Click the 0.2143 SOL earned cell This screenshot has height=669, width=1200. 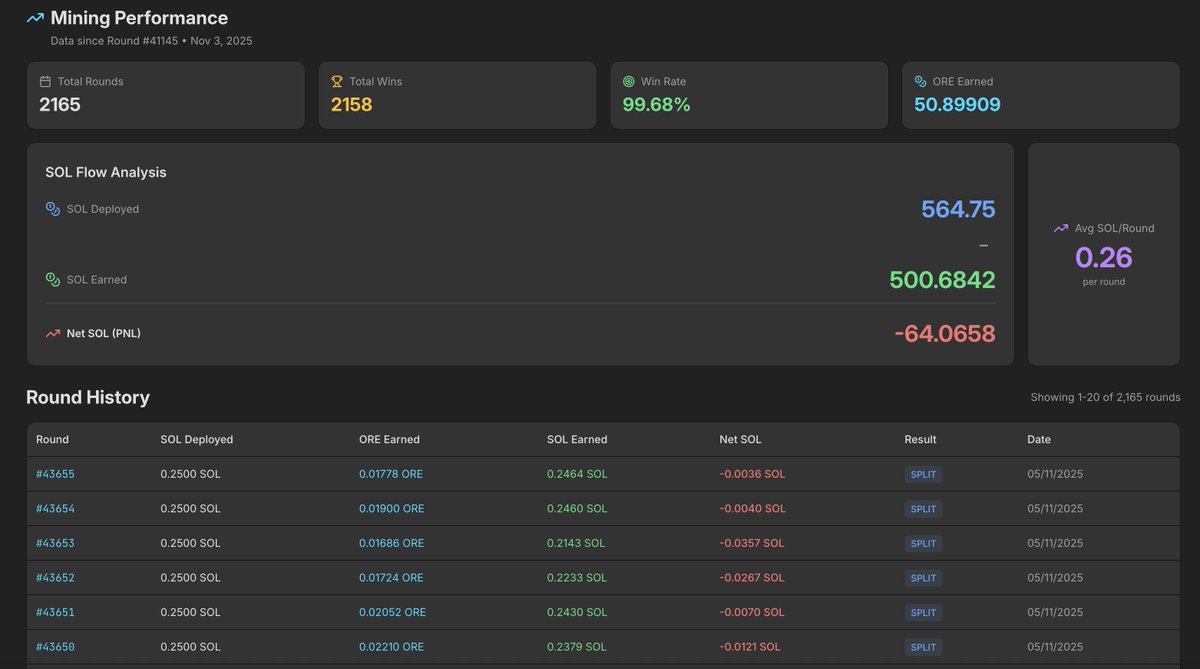pos(576,543)
